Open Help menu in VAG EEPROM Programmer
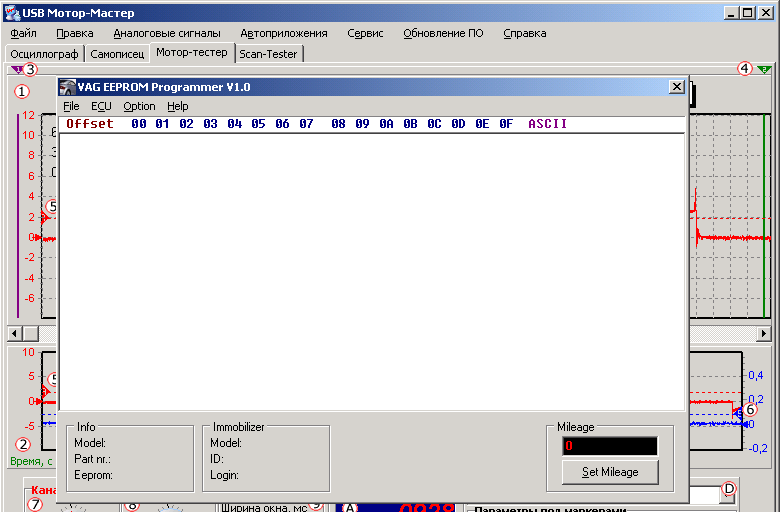Viewport: 782px width, 512px height. pos(178,106)
